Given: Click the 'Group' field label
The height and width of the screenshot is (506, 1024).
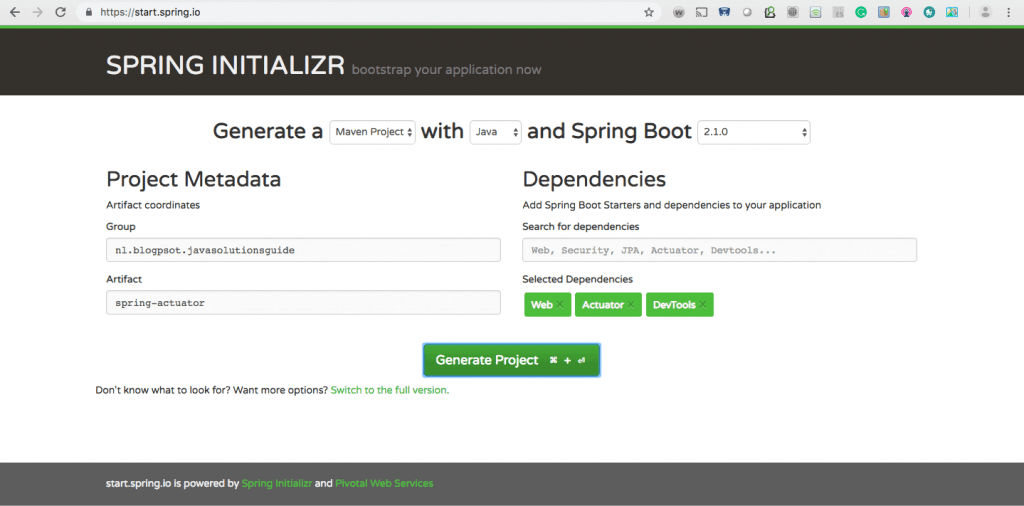Looking at the screenshot, I should click(121, 227).
